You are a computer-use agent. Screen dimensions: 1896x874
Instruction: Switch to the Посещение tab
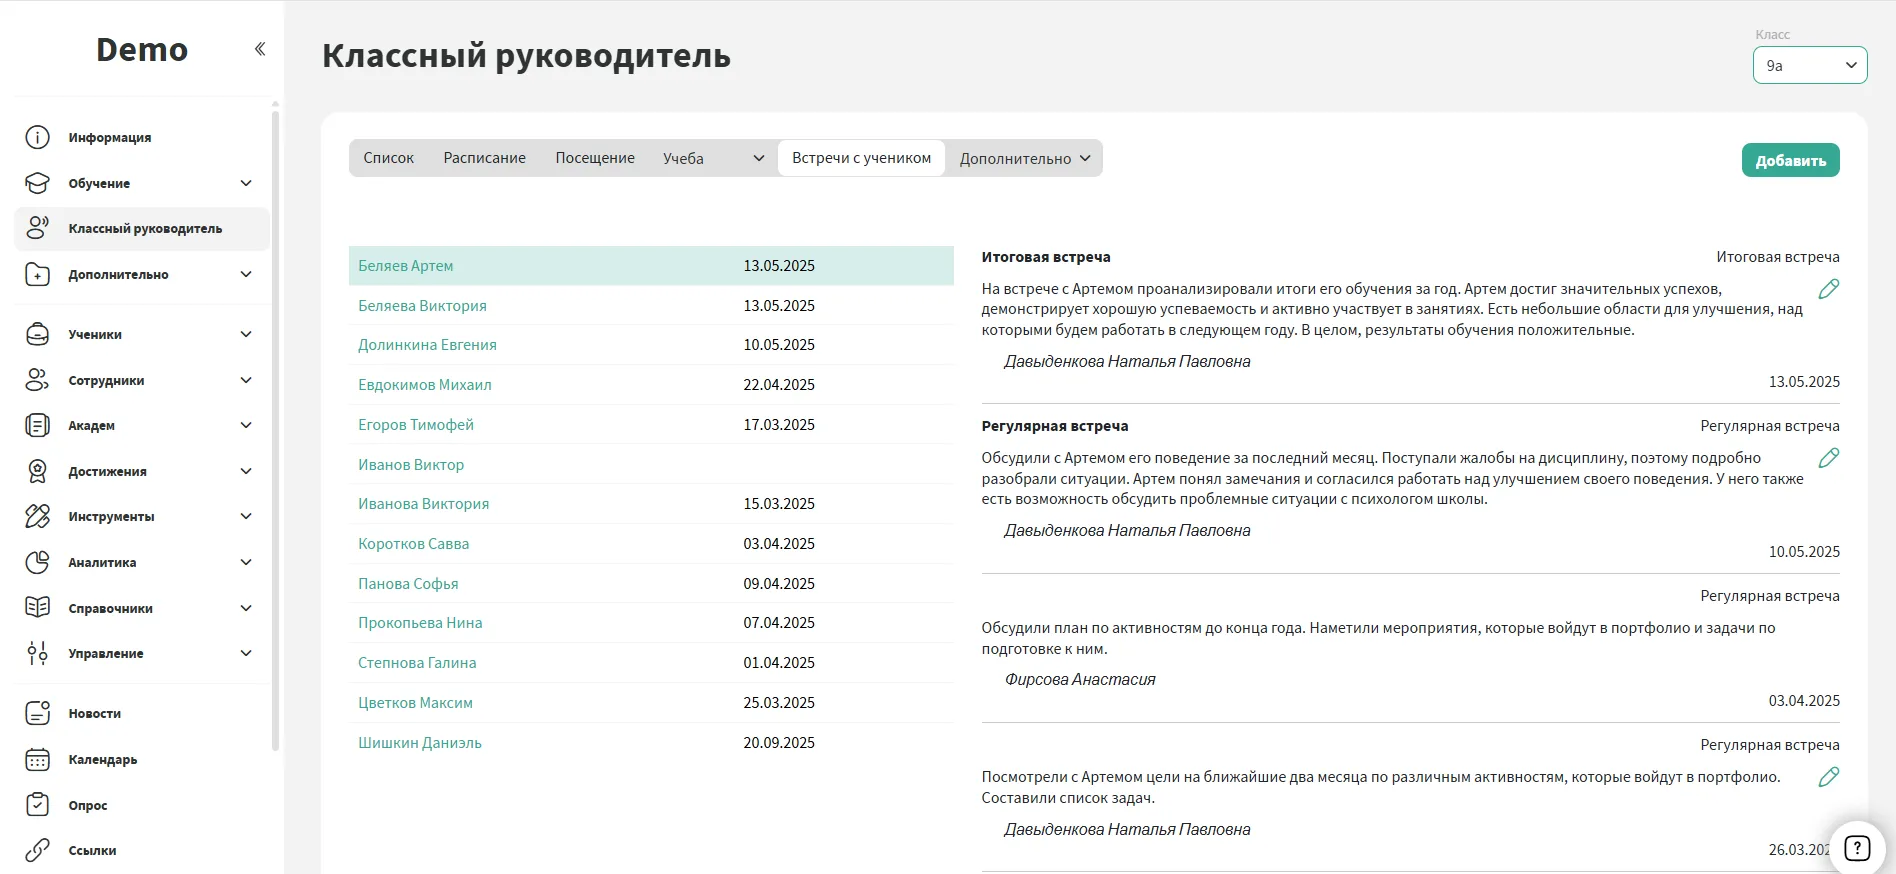[x=595, y=158]
